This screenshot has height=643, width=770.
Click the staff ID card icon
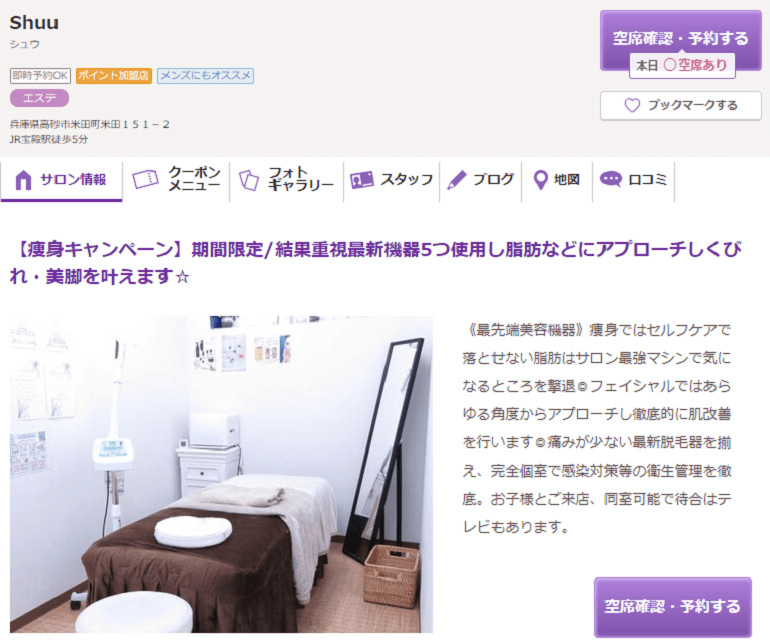(x=361, y=180)
